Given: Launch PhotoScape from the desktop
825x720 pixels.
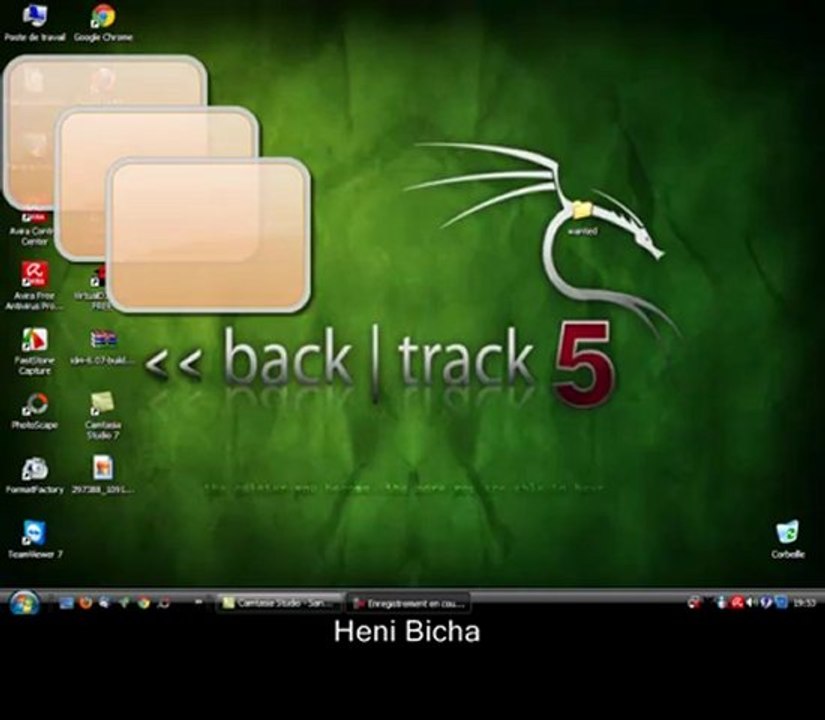Looking at the screenshot, I should pyautogui.click(x=35, y=411).
